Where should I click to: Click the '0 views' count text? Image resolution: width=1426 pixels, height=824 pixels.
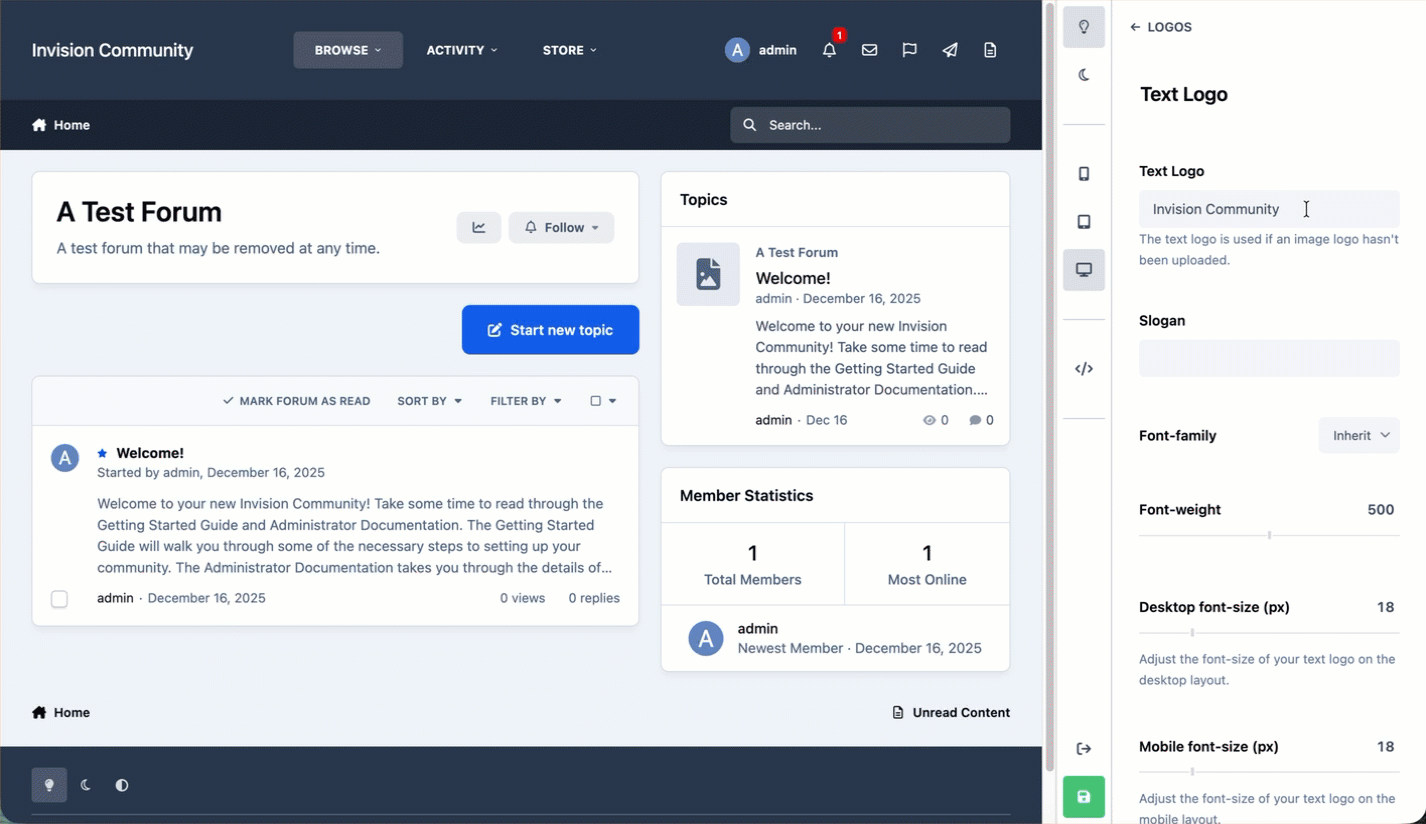coord(523,598)
